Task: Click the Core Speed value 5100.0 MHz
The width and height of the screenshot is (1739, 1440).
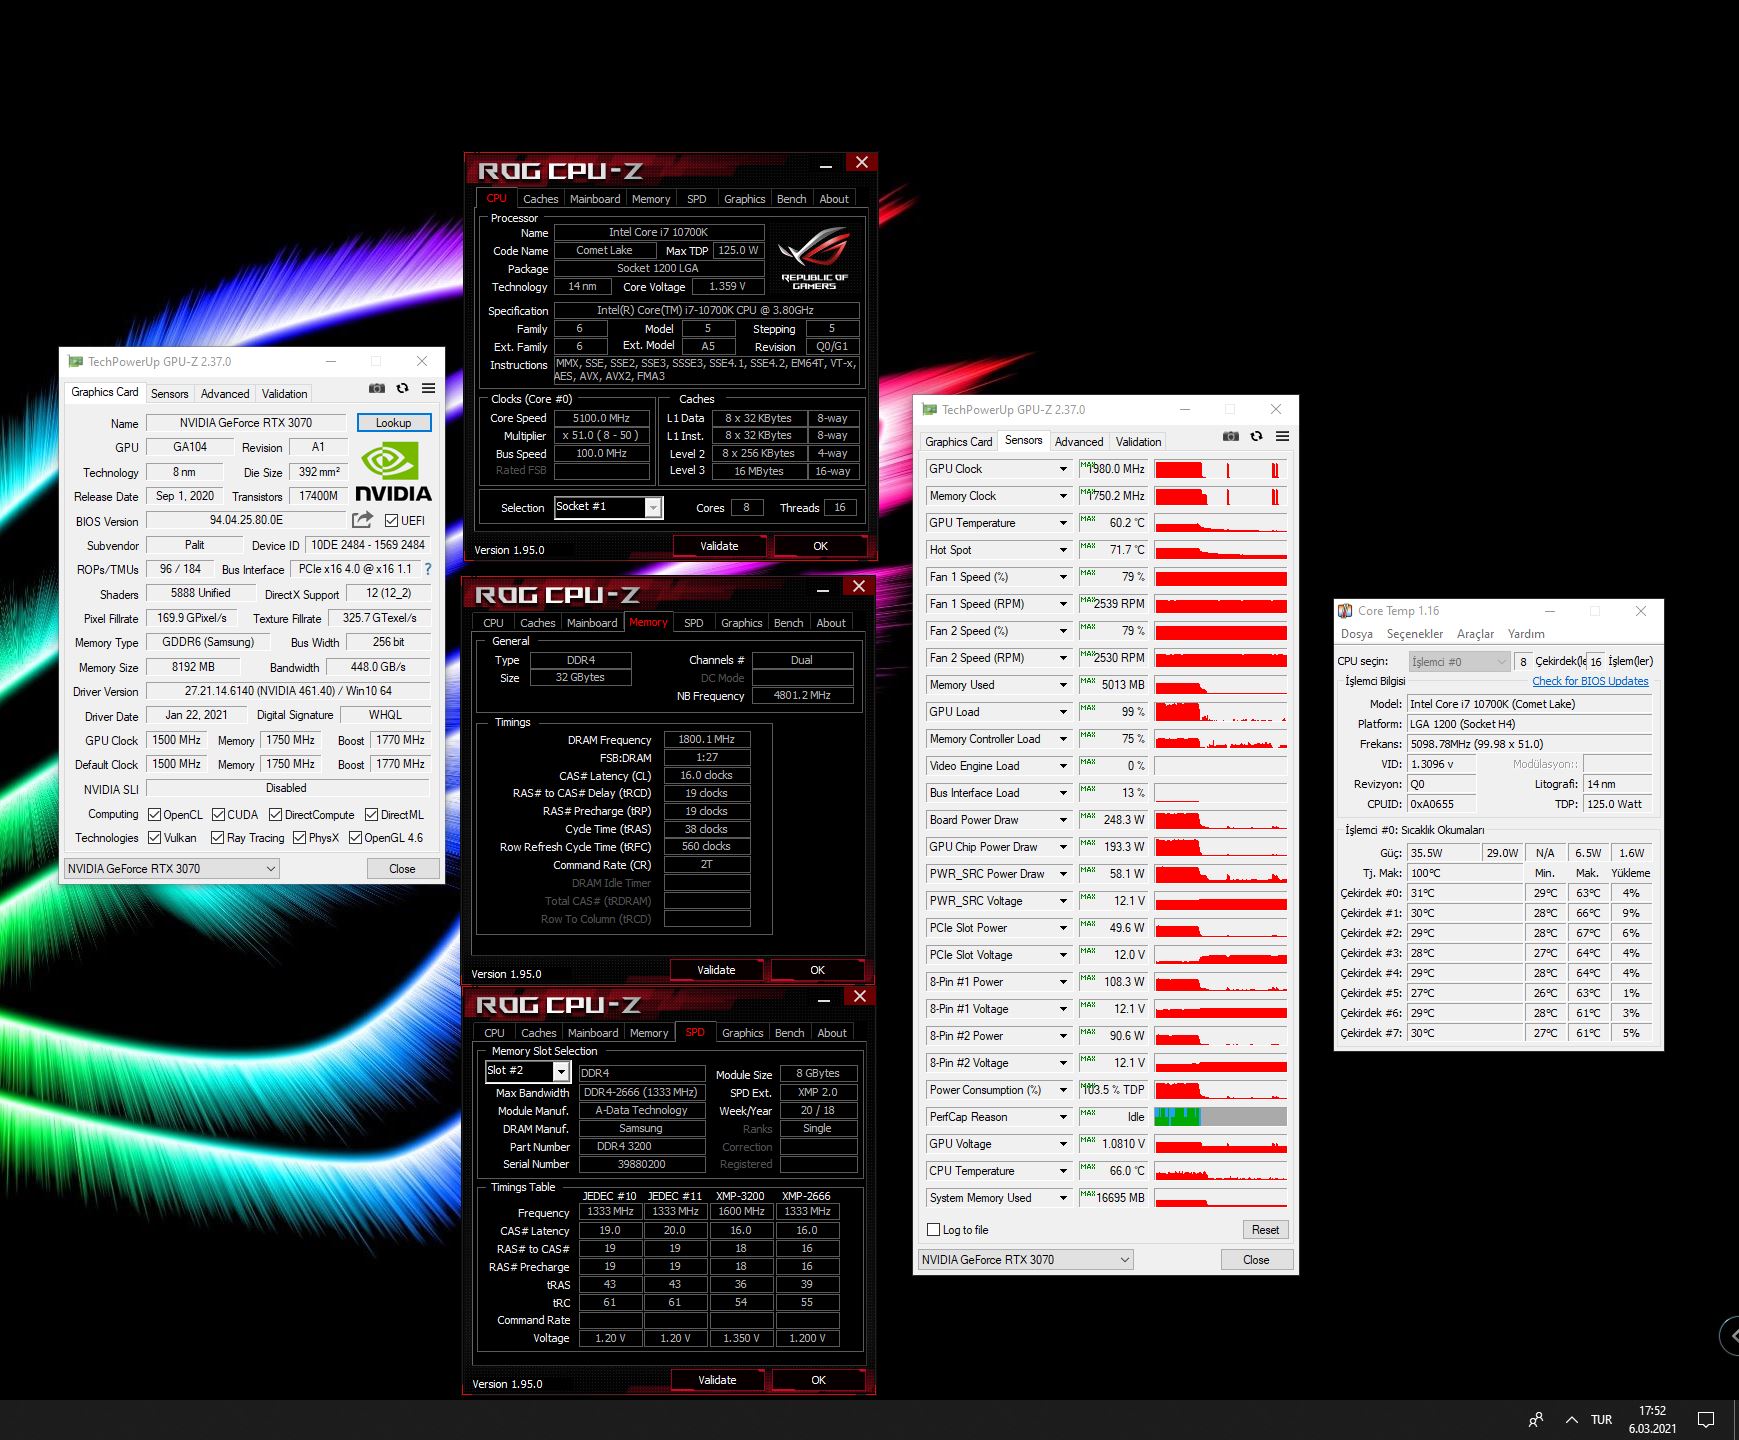Action: pyautogui.click(x=601, y=418)
